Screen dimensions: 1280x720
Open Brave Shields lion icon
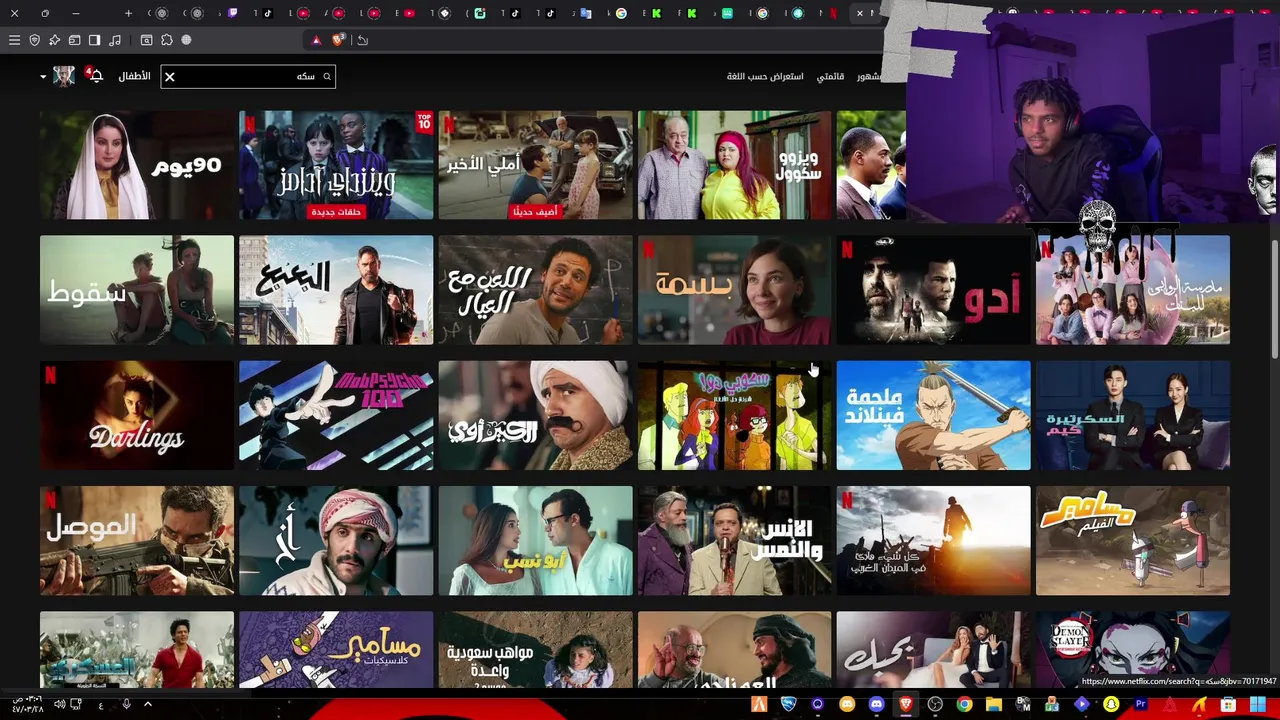pyautogui.click(x=338, y=40)
